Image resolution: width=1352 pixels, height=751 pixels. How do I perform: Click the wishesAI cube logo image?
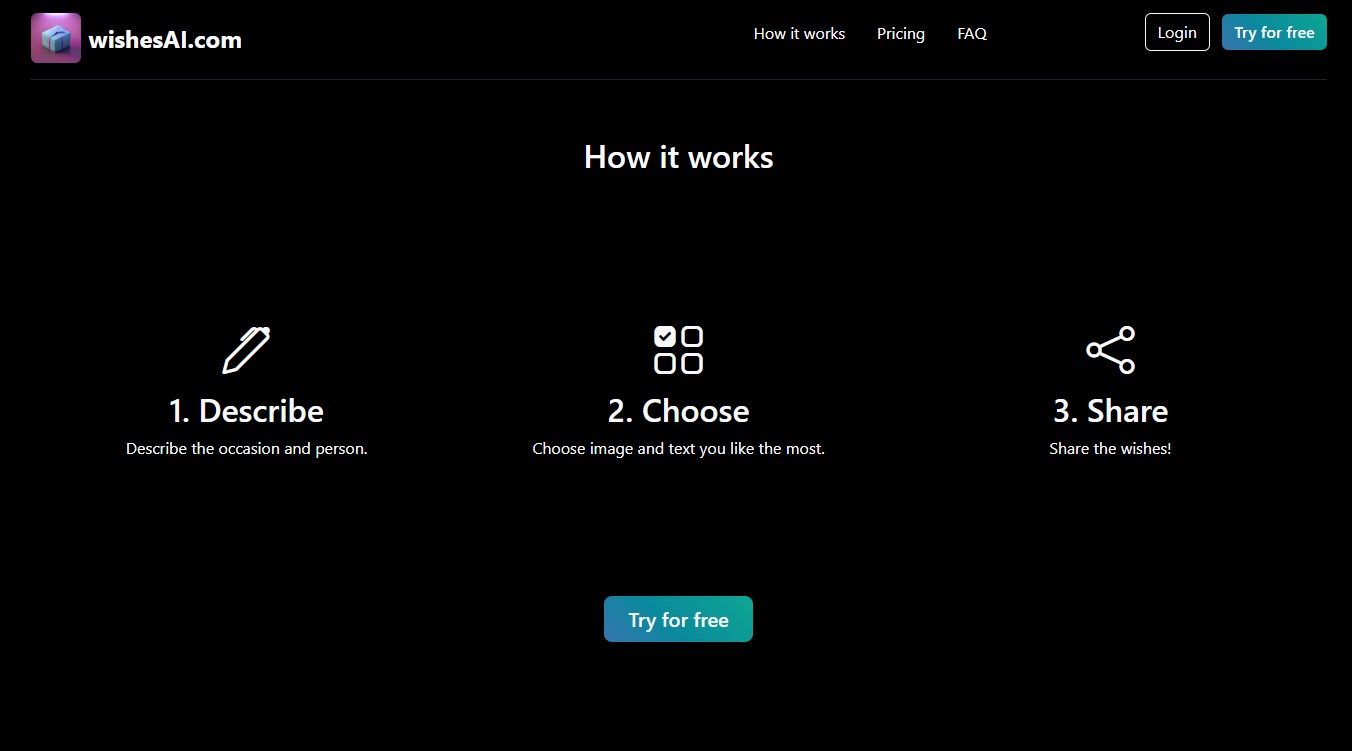[56, 38]
